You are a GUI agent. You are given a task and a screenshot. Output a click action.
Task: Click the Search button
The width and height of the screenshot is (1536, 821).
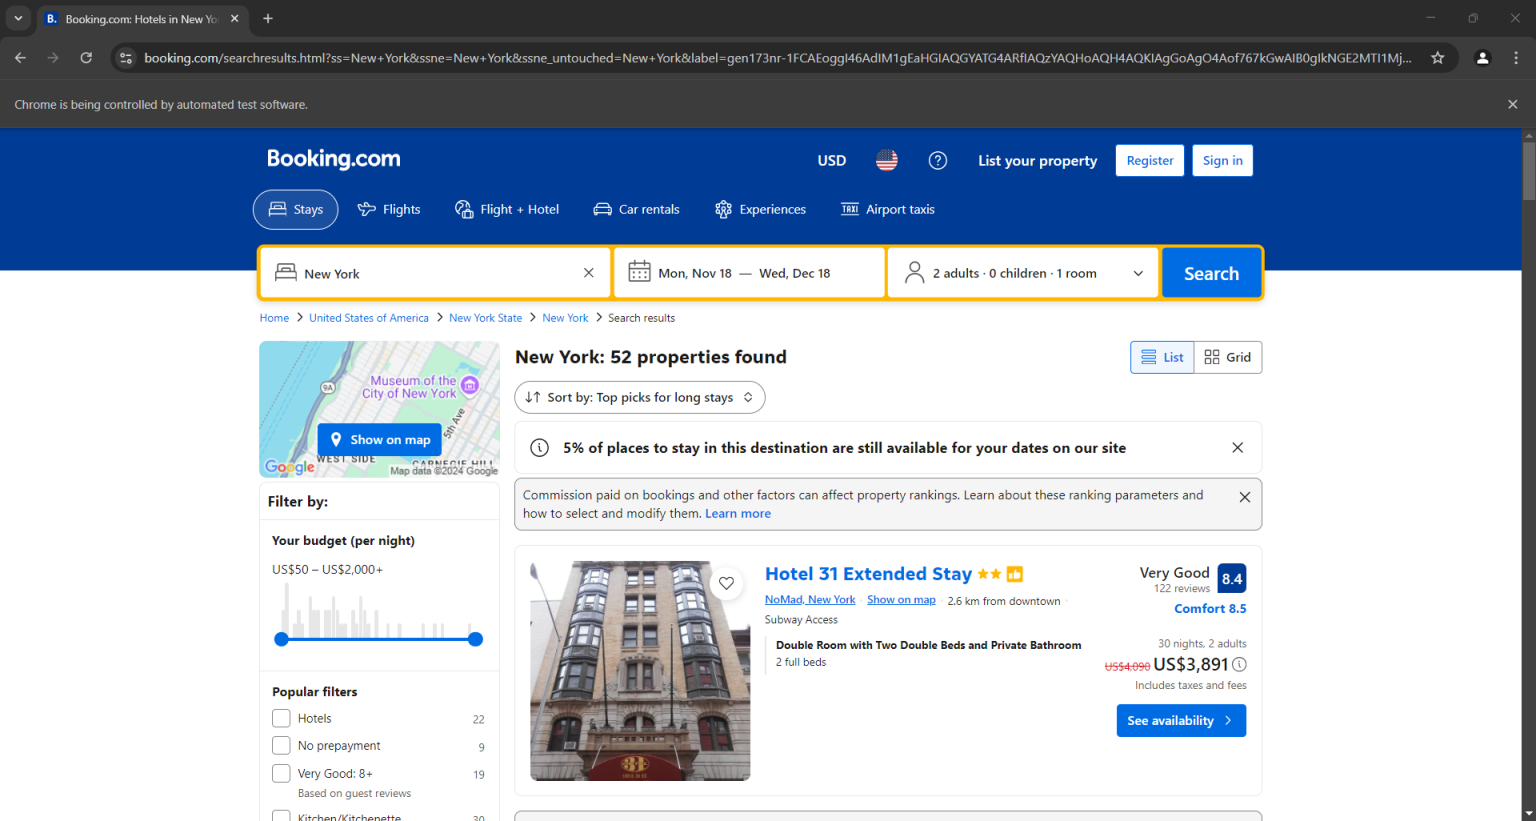click(1211, 272)
